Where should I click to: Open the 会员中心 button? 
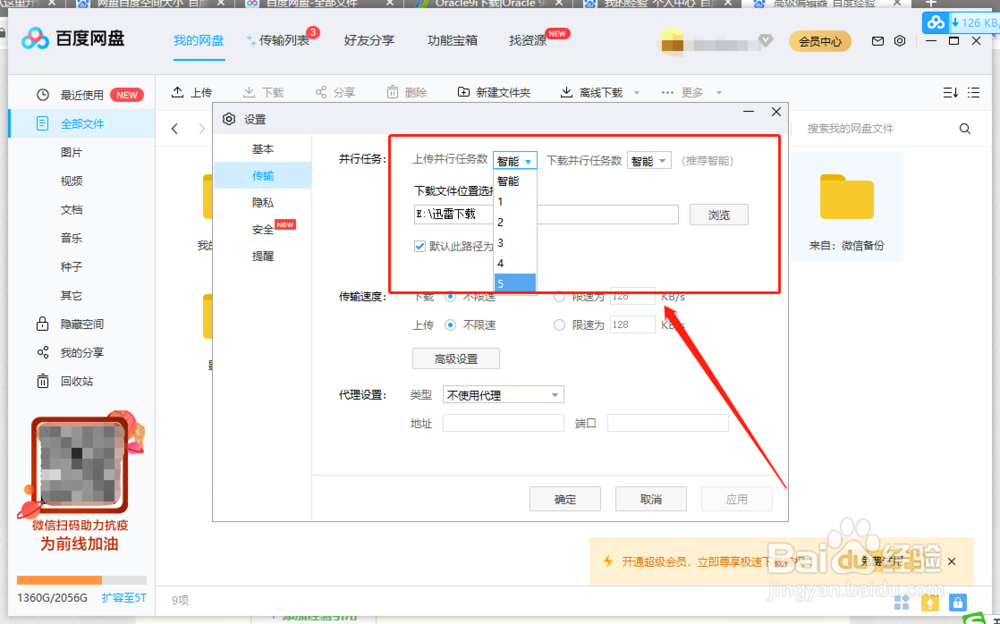point(820,41)
